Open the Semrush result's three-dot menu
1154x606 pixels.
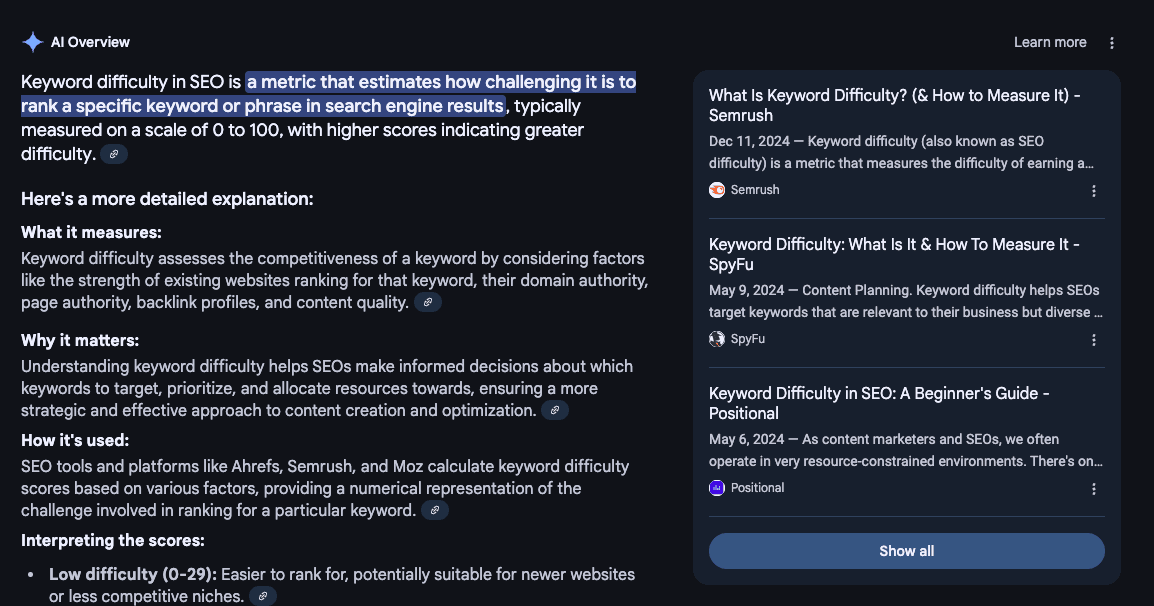(1093, 191)
